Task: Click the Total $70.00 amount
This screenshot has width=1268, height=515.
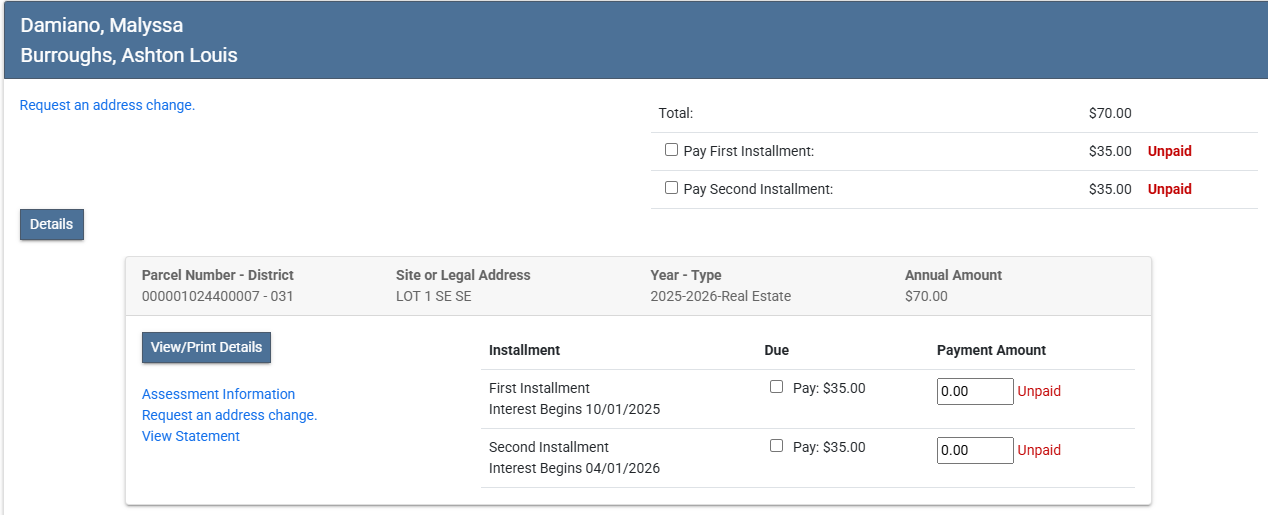Action: pos(1109,113)
